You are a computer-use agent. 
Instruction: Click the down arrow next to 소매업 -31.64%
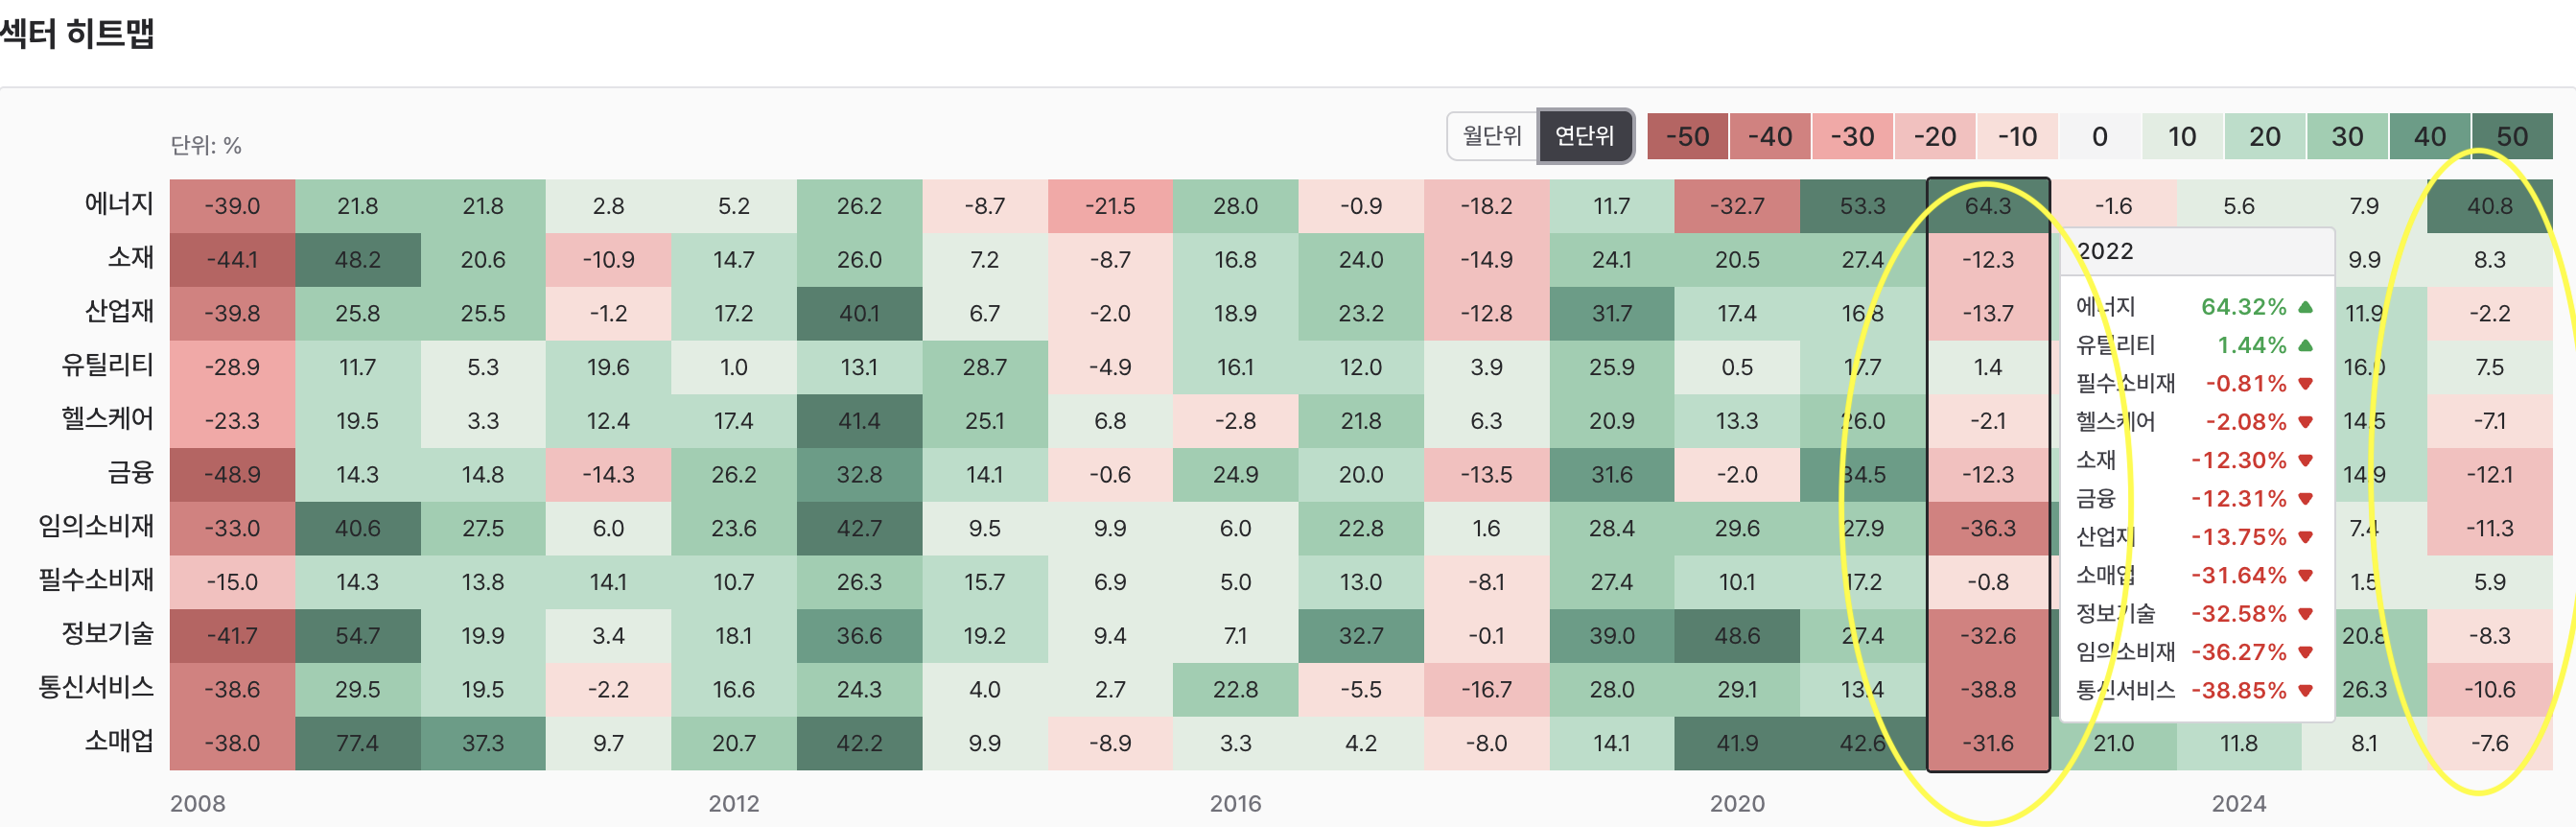(x=2305, y=576)
